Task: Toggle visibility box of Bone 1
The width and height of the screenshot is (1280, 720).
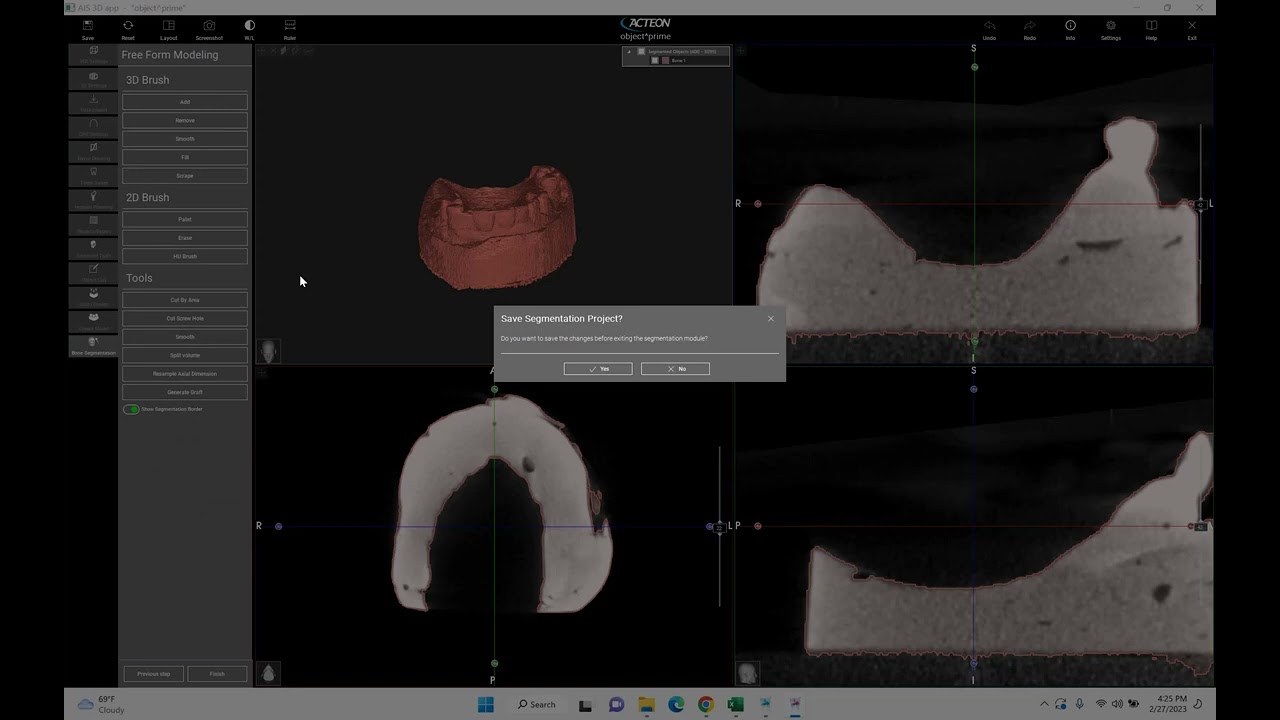Action: (655, 60)
